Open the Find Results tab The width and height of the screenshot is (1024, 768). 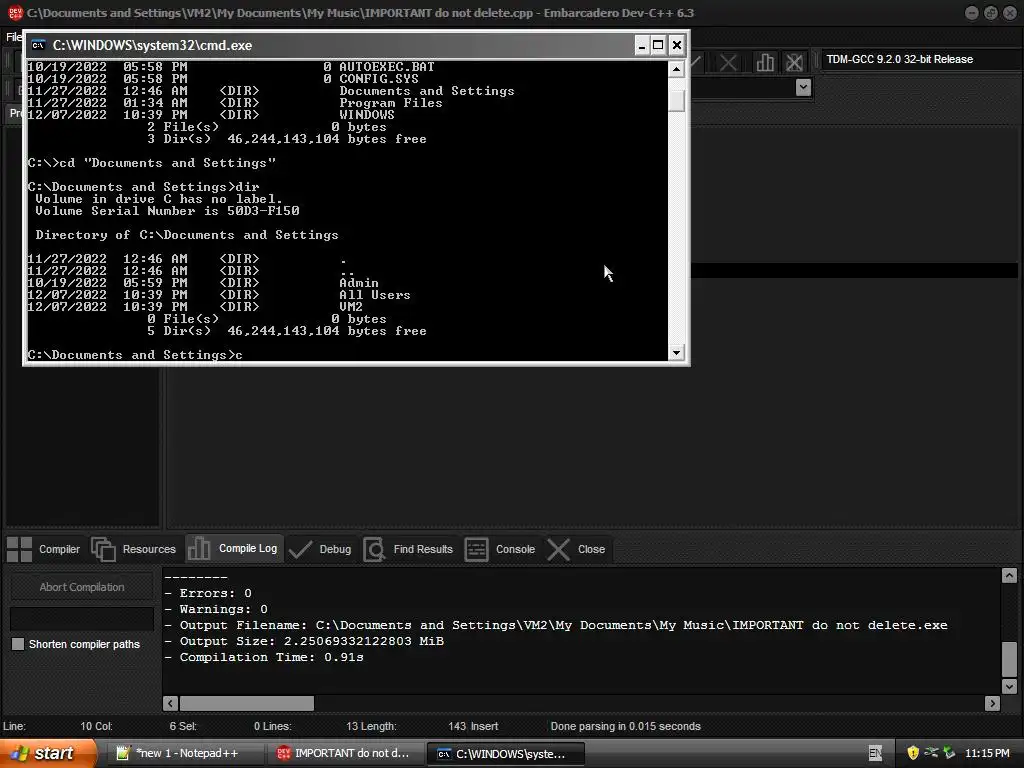408,549
